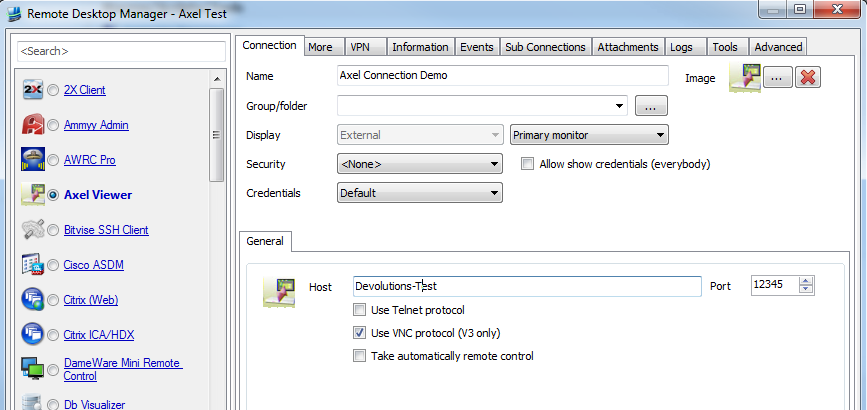Click the browse button beside Group/folder
Viewport: 867px width, 410px height.
pyautogui.click(x=651, y=105)
